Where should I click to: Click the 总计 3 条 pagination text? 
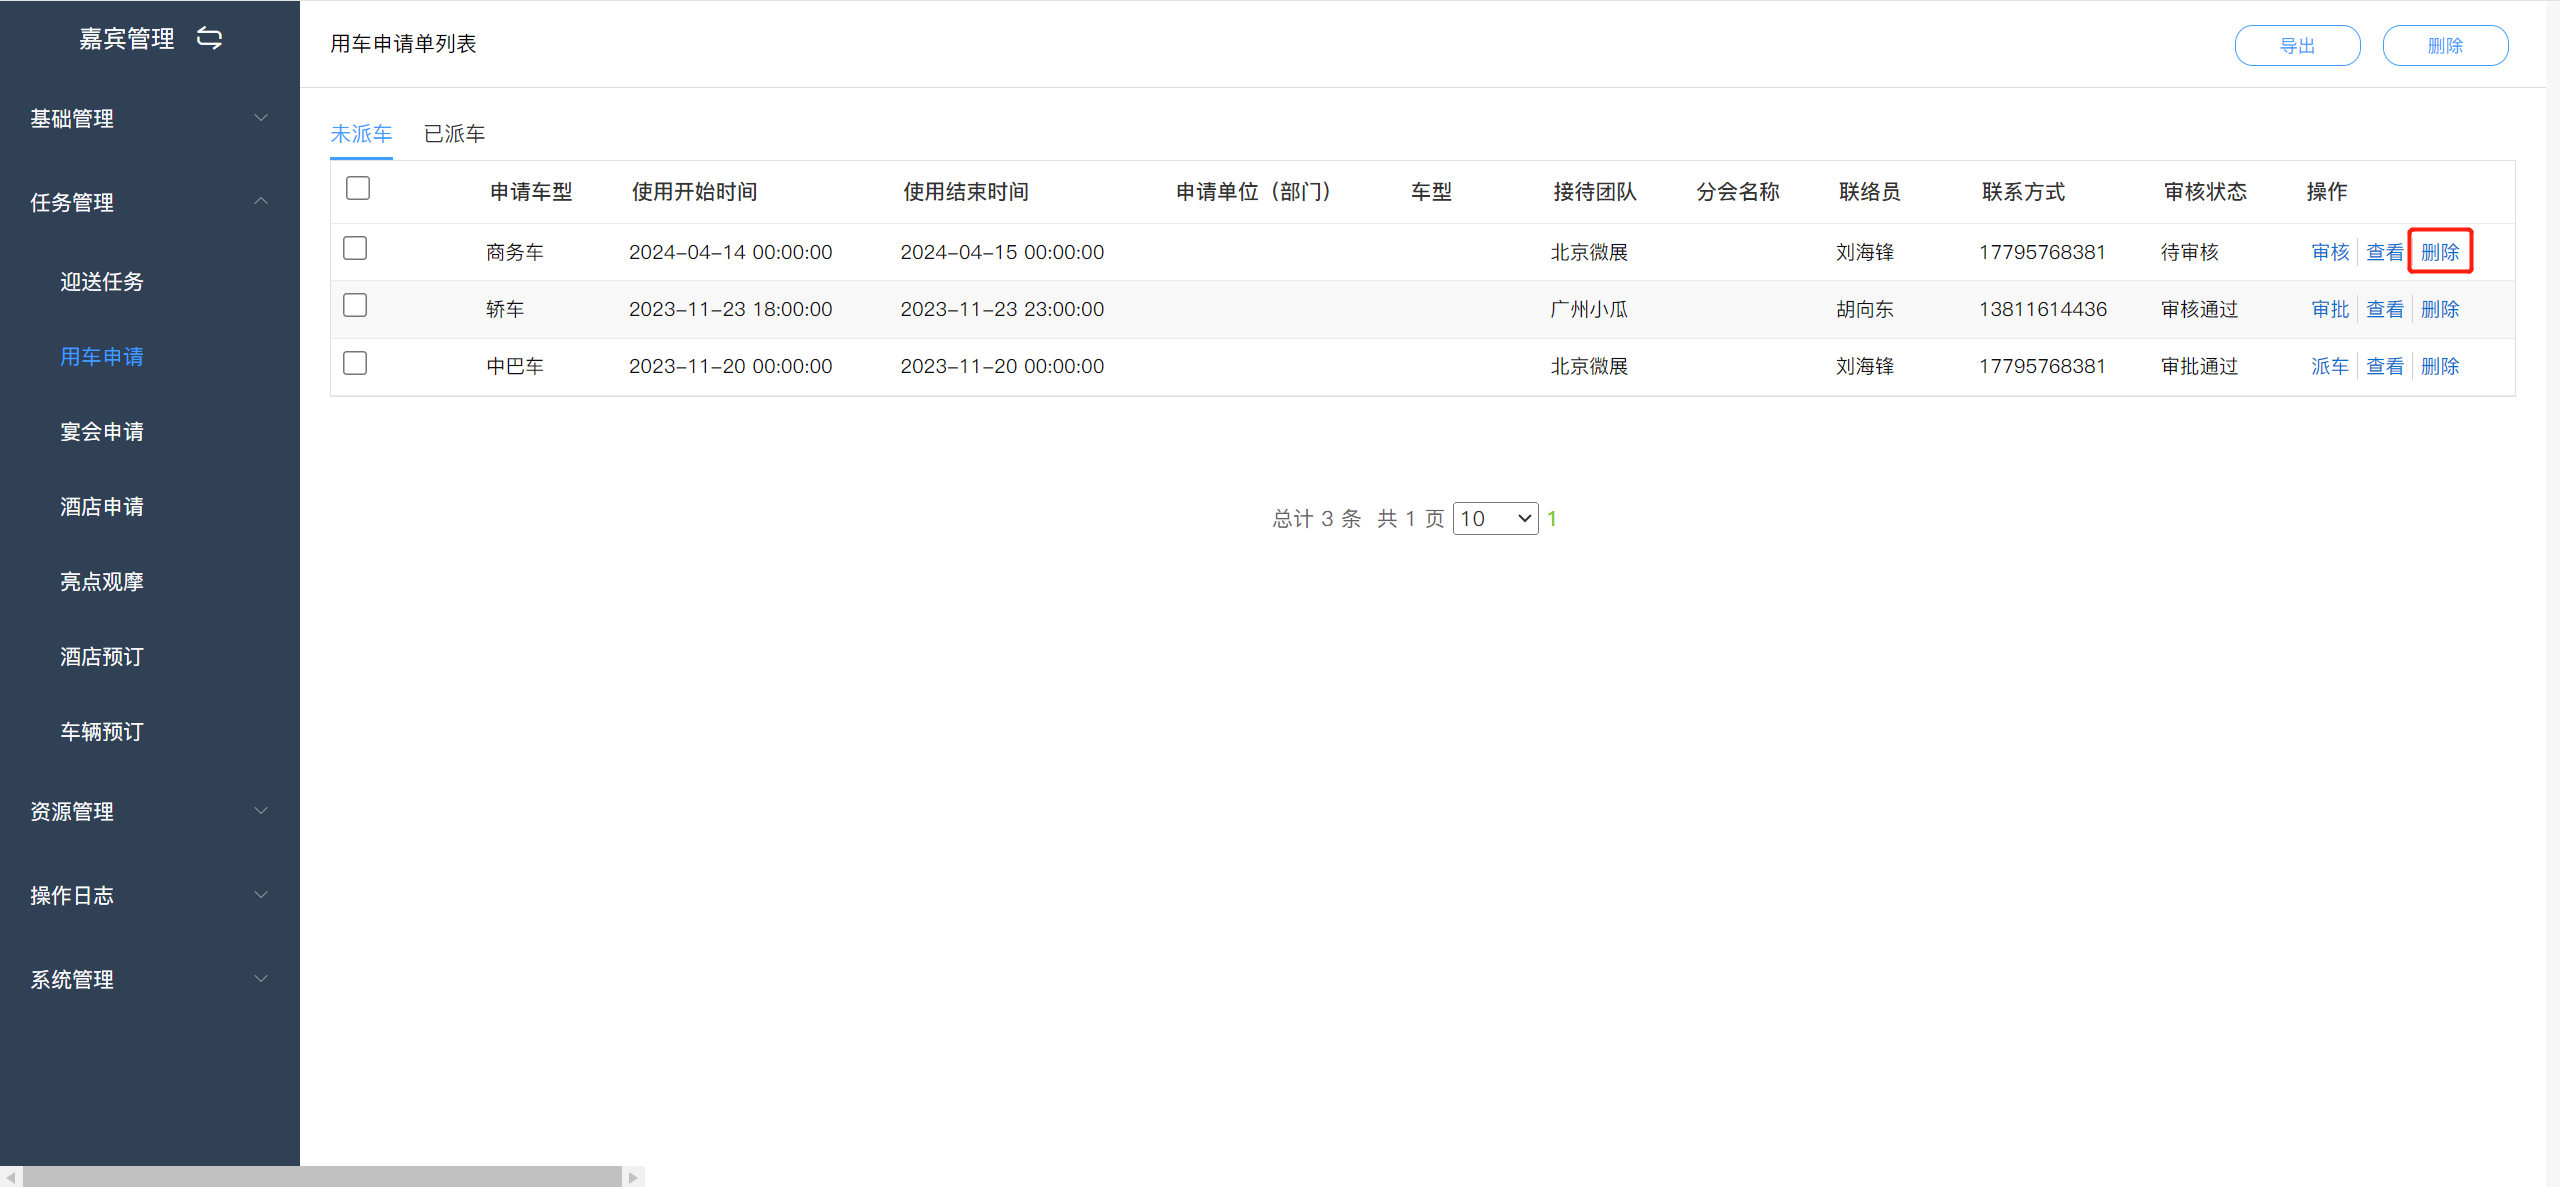coord(1317,518)
